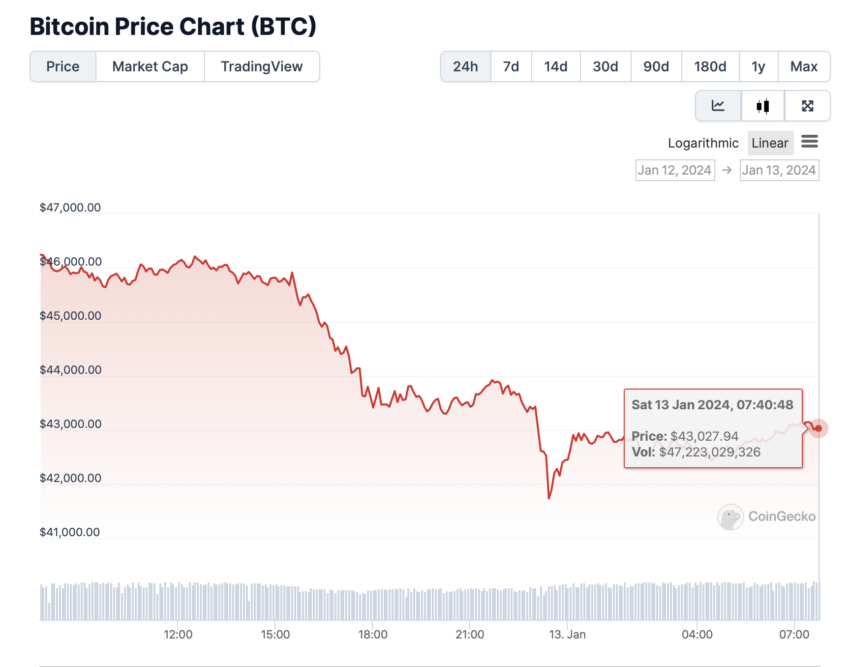Switch to the Market Cap tab

pyautogui.click(x=150, y=67)
